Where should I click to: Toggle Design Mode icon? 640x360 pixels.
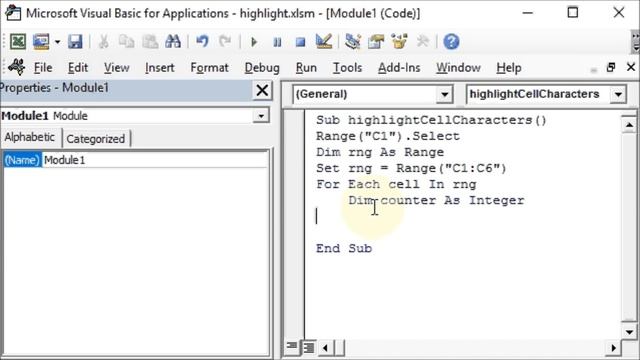point(324,42)
